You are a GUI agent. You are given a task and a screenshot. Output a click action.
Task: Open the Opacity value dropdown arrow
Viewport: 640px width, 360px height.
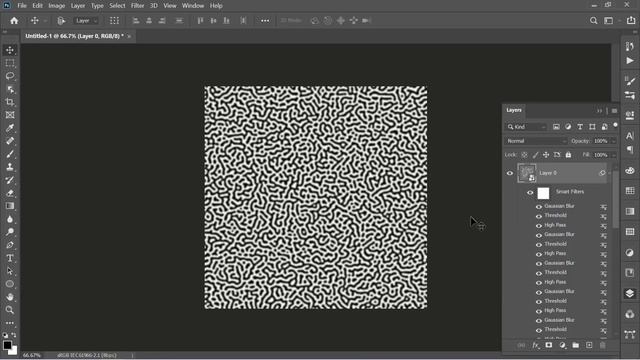(x=613, y=141)
